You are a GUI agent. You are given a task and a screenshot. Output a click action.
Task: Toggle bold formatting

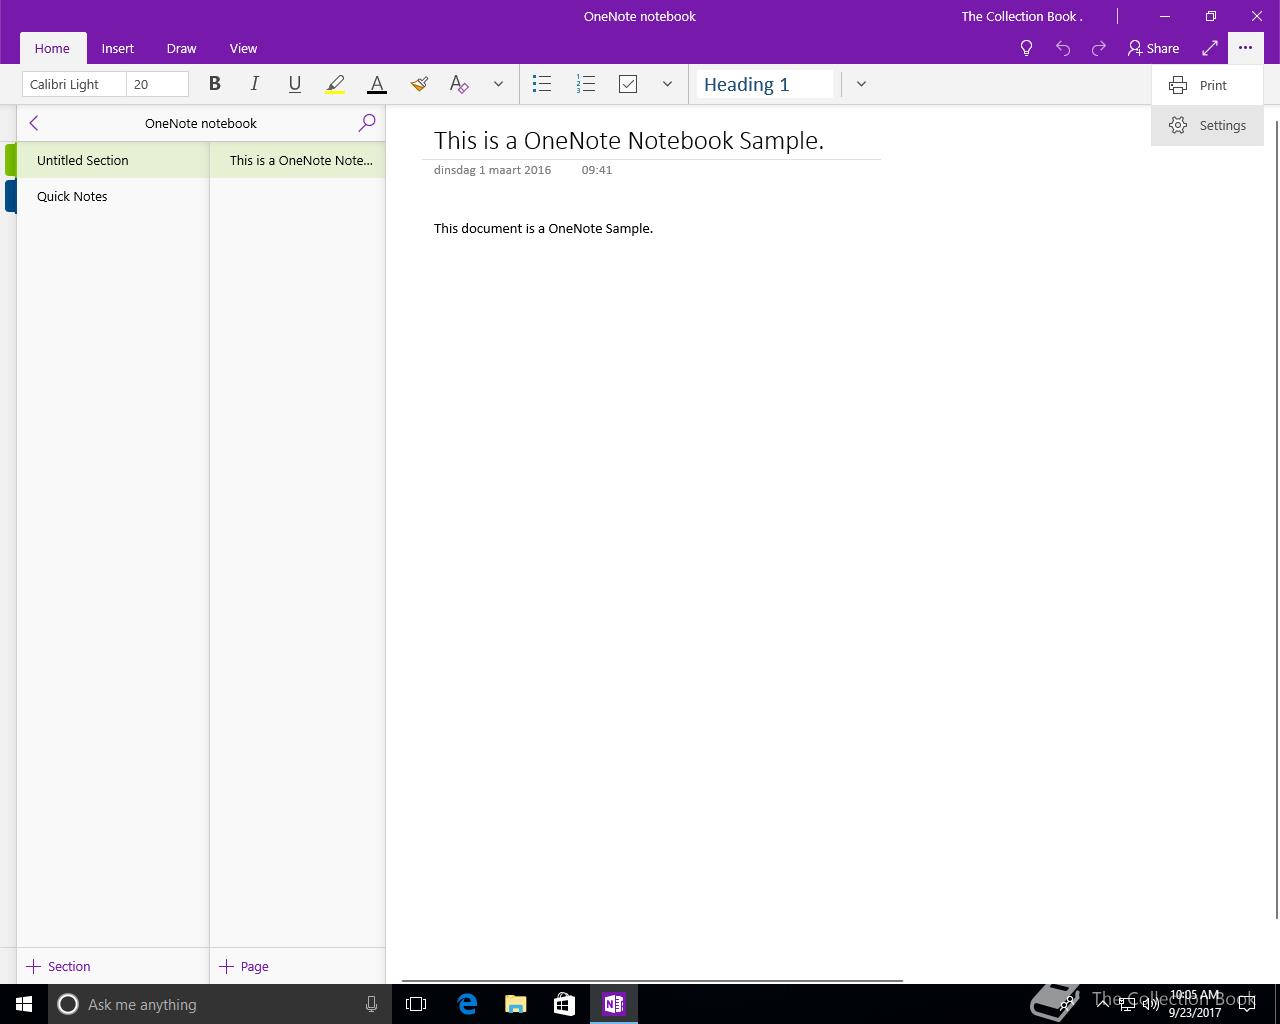[x=214, y=84]
